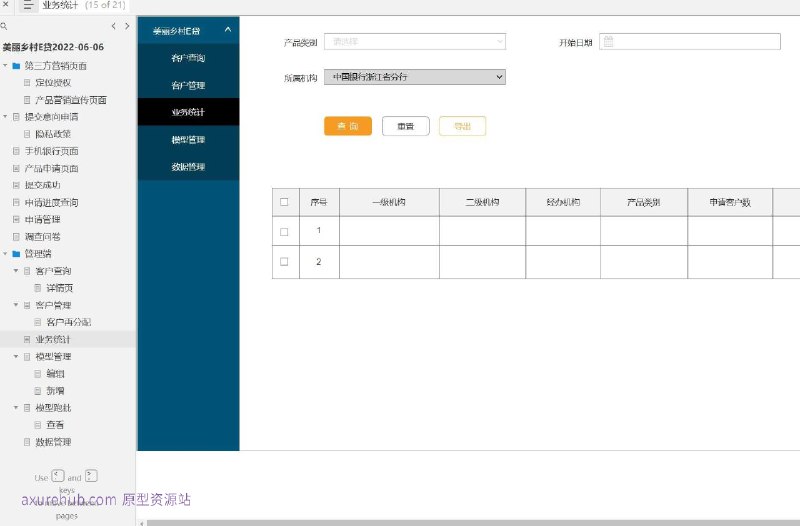Viewport: 800px width, 526px height.
Task: Click the 业务统计 (15 of 21) page title
Action: 84,5
